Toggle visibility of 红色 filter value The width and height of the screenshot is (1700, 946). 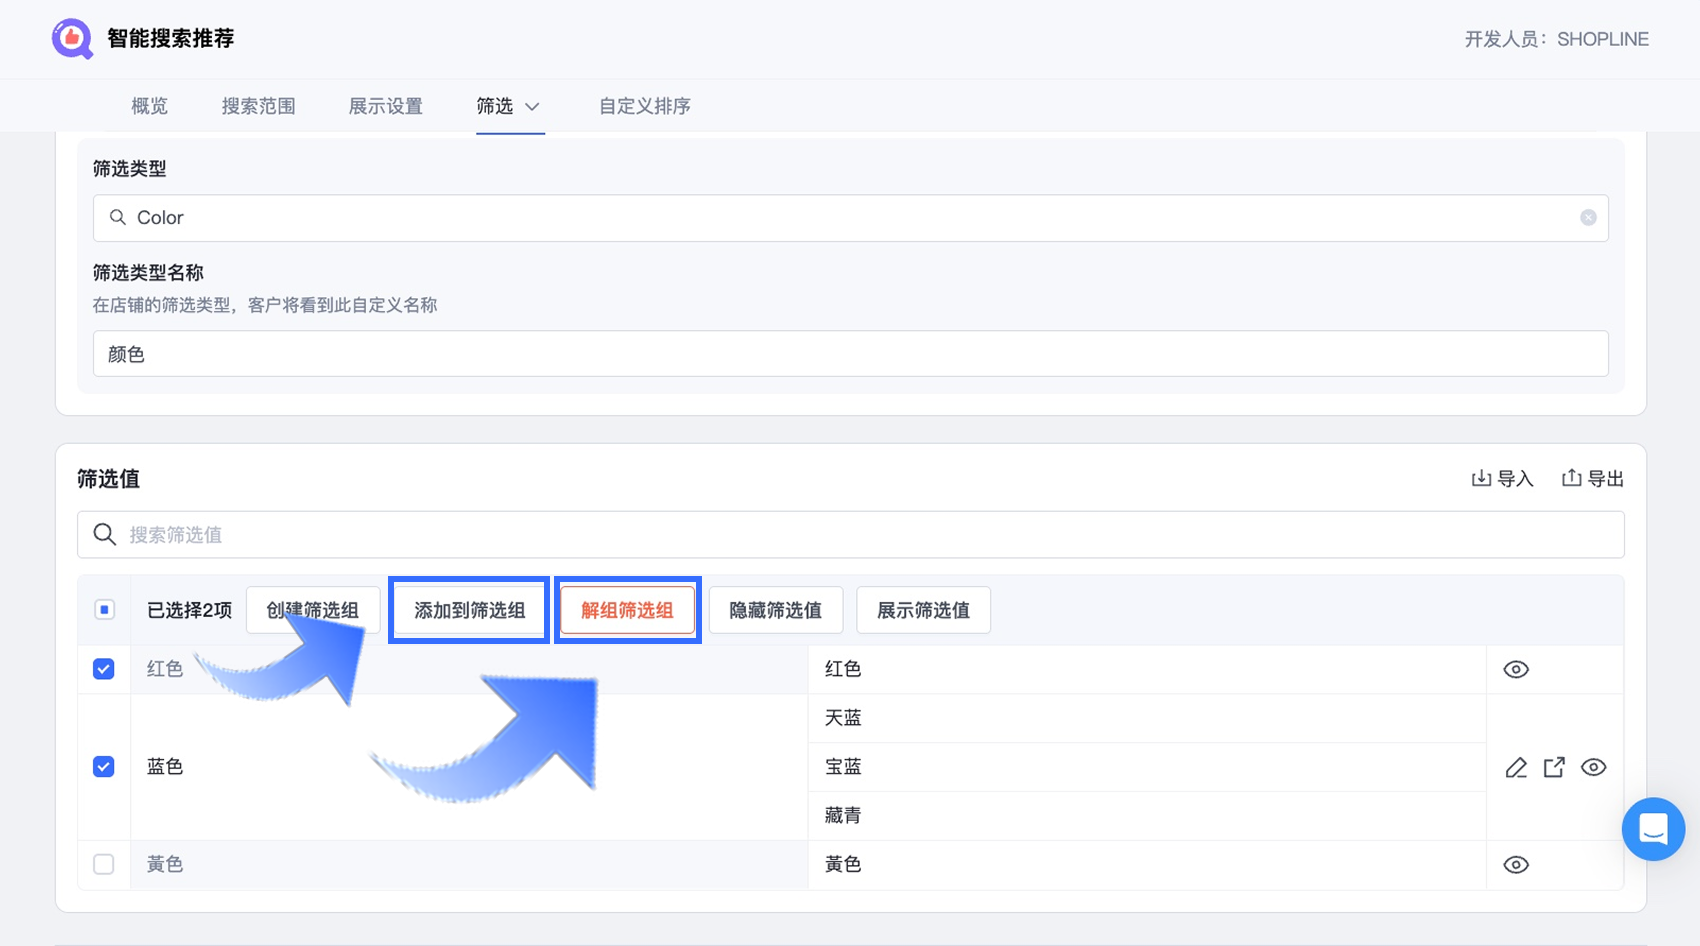click(x=1516, y=670)
